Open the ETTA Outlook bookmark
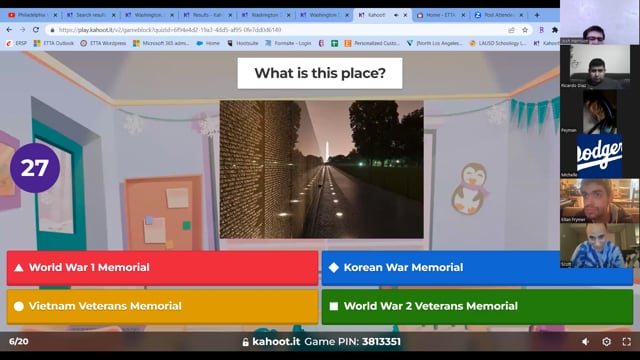This screenshot has height=360, width=640. tap(54, 43)
